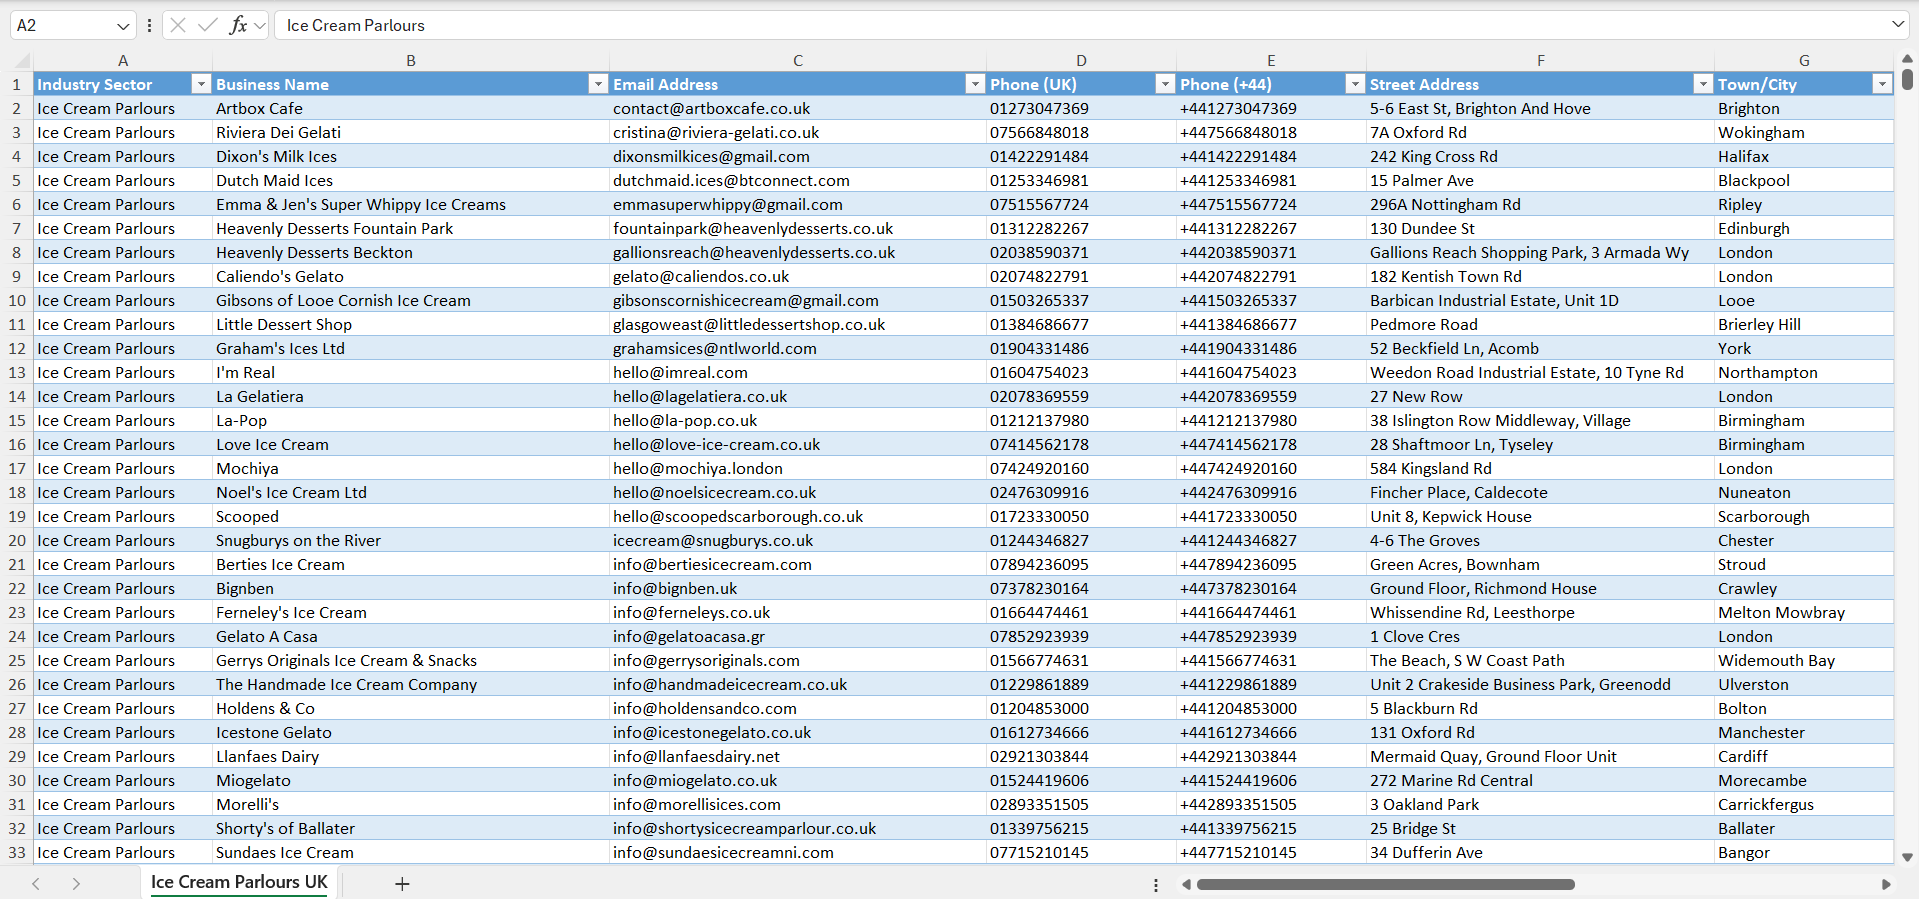This screenshot has width=1919, height=899.
Task: Select email gelato@caliendos.co.uk
Action: click(x=798, y=276)
